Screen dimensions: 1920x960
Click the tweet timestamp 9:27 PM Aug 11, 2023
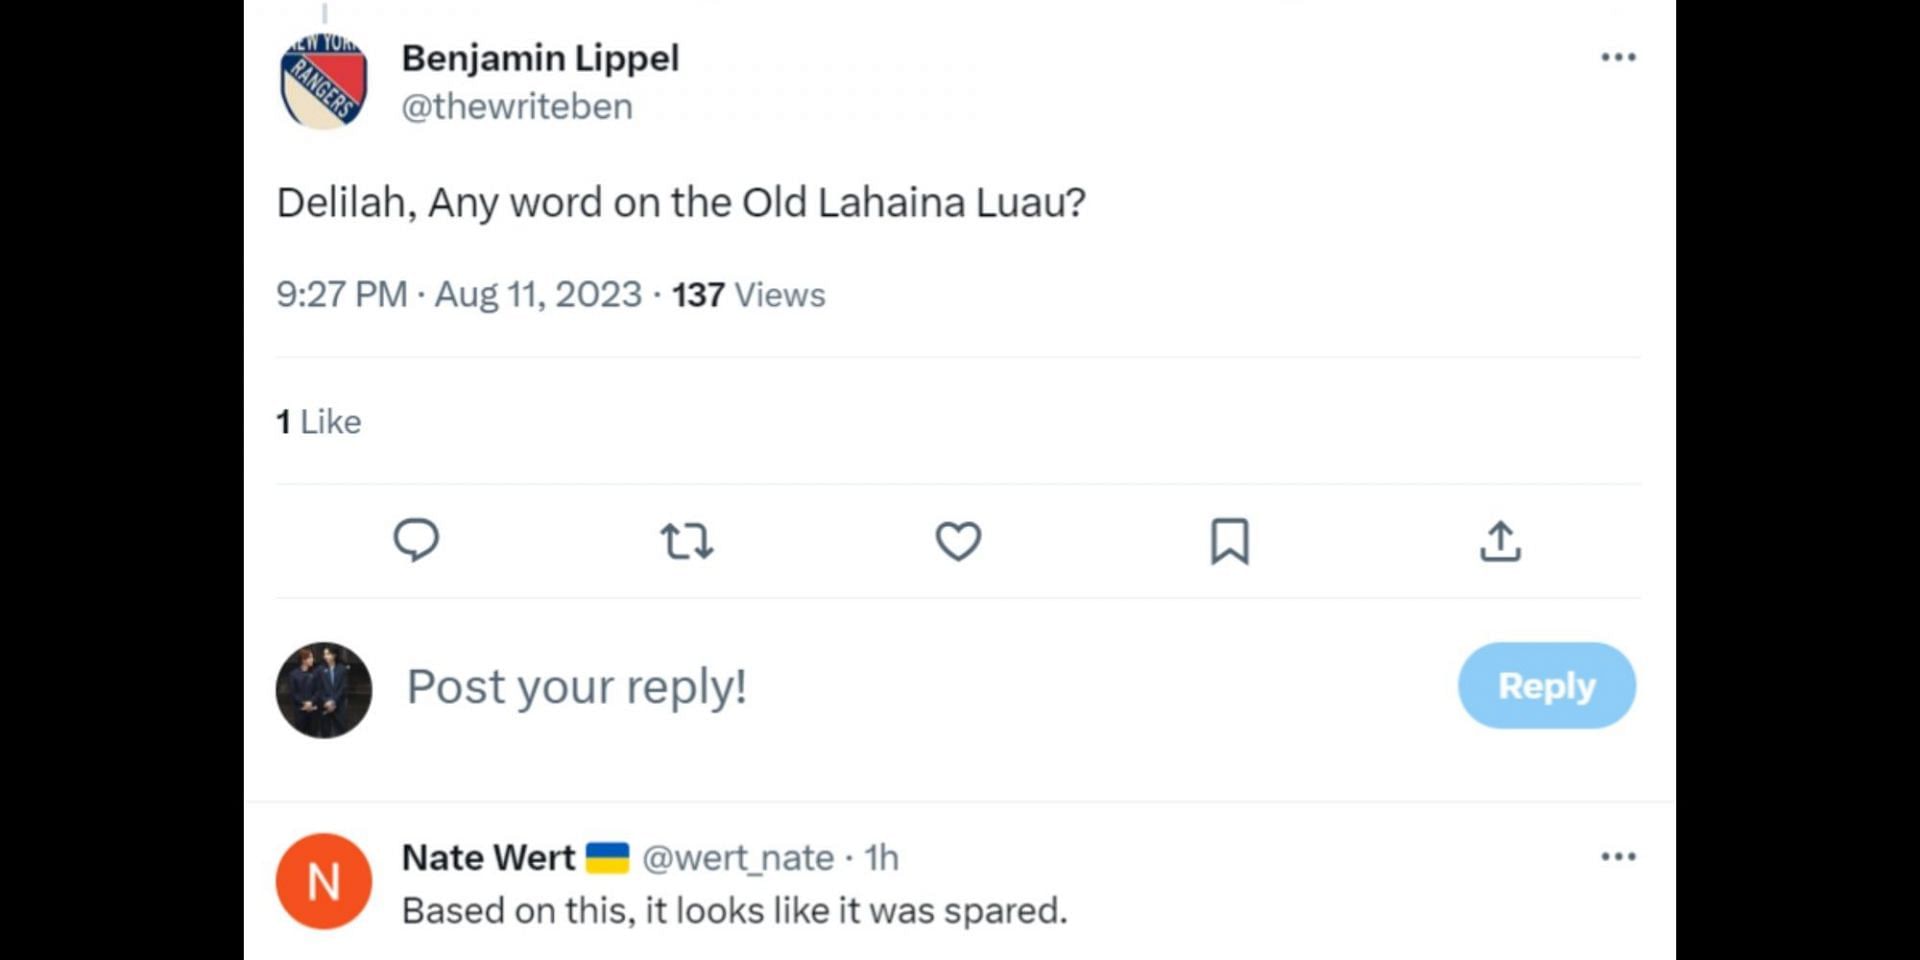(x=459, y=295)
